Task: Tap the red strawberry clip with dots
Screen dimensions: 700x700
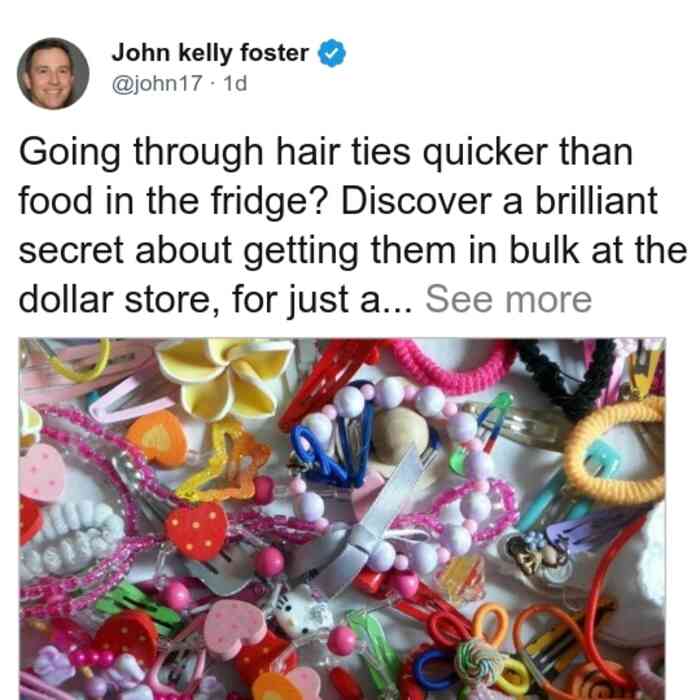Action: [x=196, y=530]
